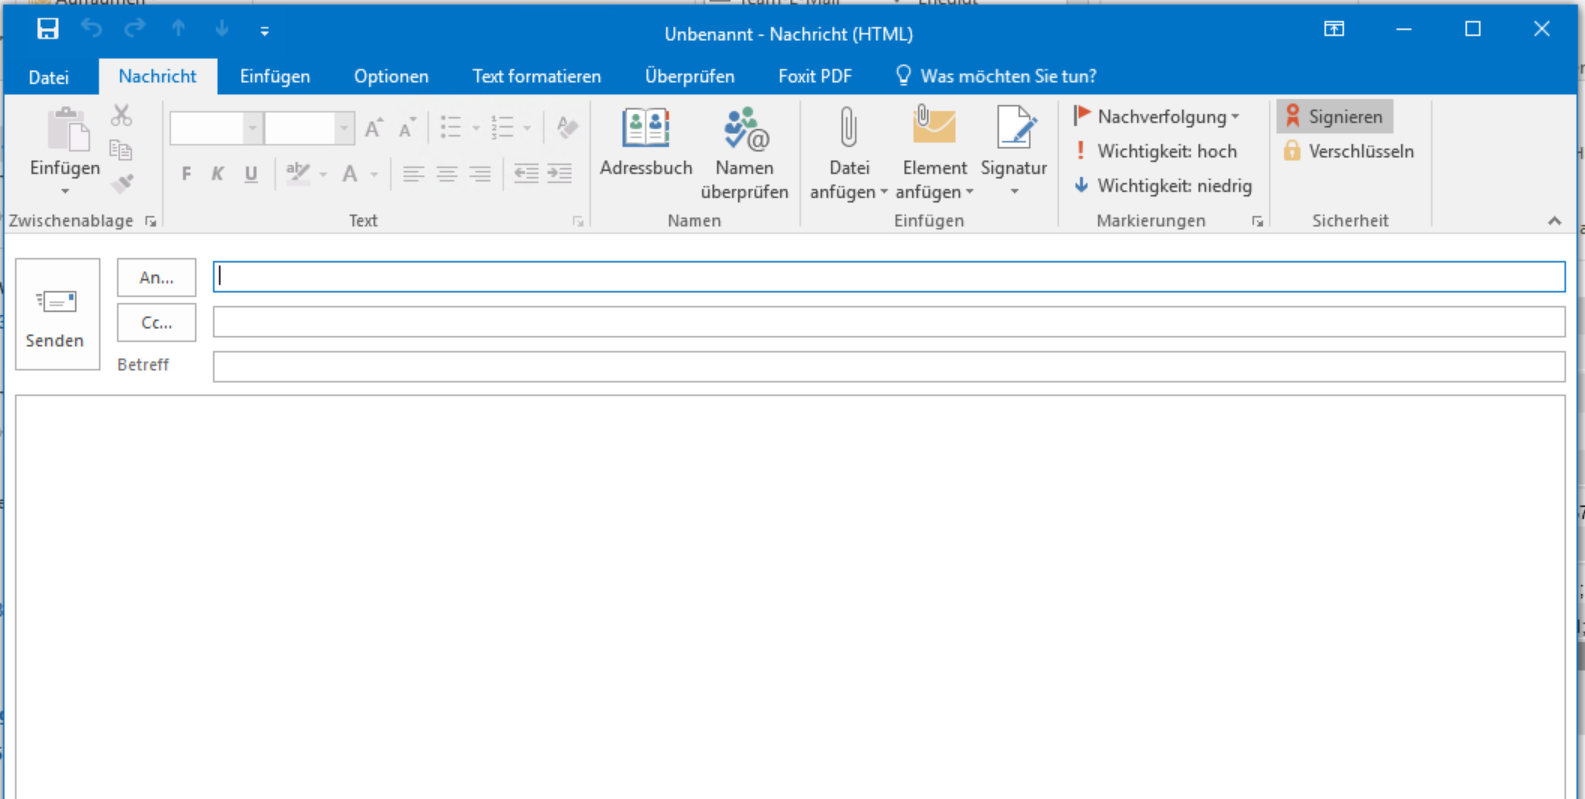This screenshot has height=799, width=1585.
Task: Decrease font size with the smaller A icon
Action: coord(406,128)
